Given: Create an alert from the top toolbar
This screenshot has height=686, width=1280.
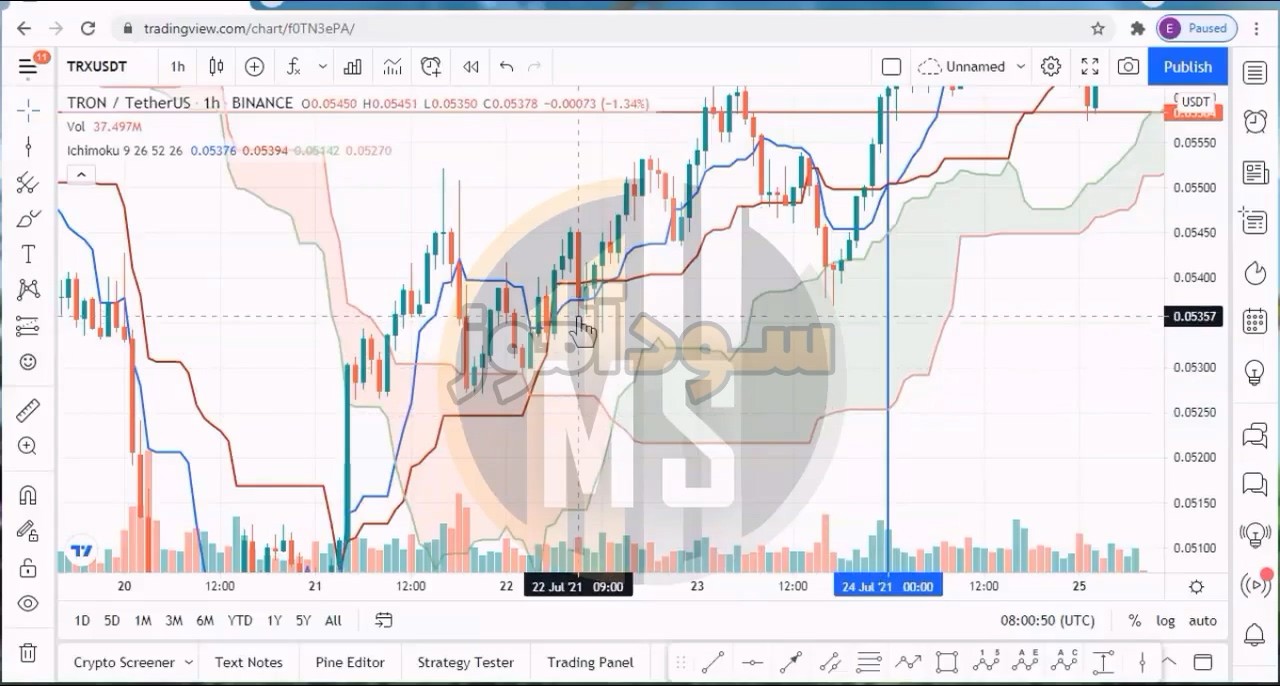Looking at the screenshot, I should coord(431,67).
